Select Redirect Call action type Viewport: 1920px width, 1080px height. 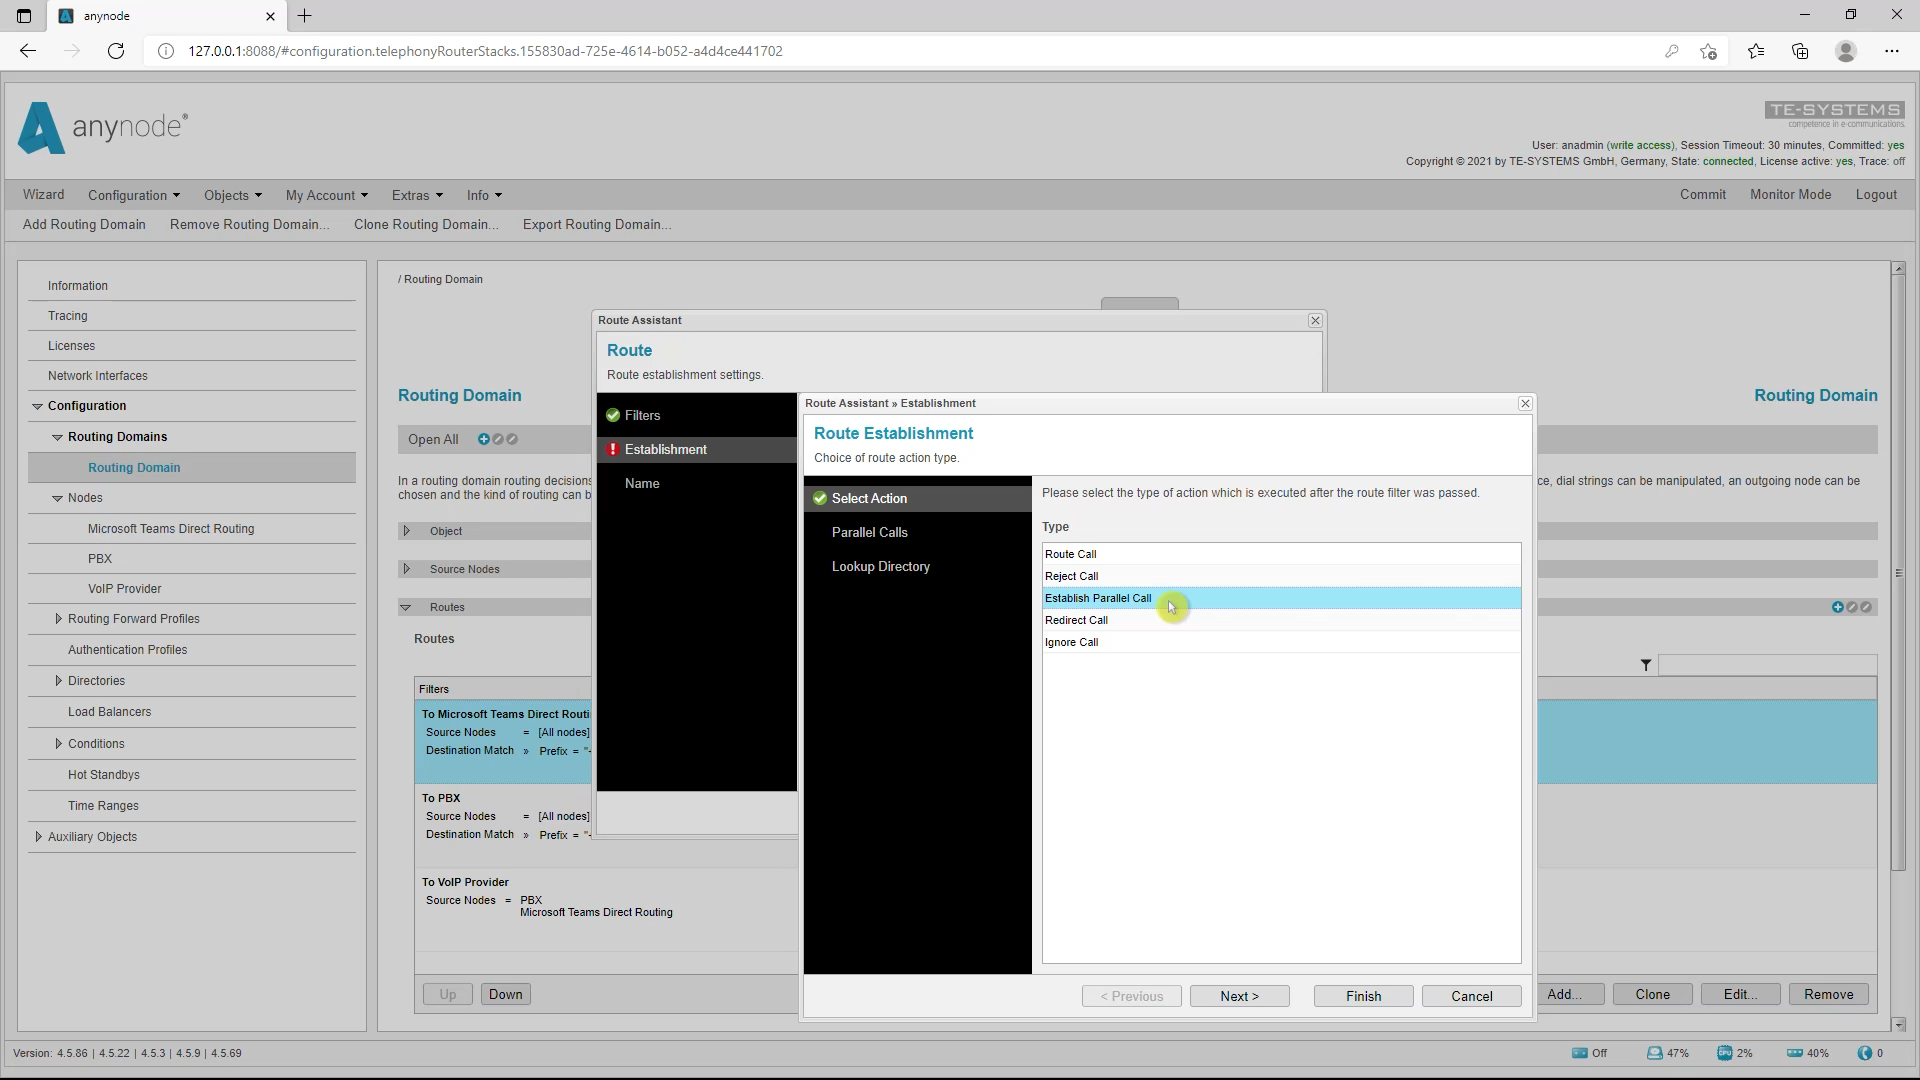1281,620
